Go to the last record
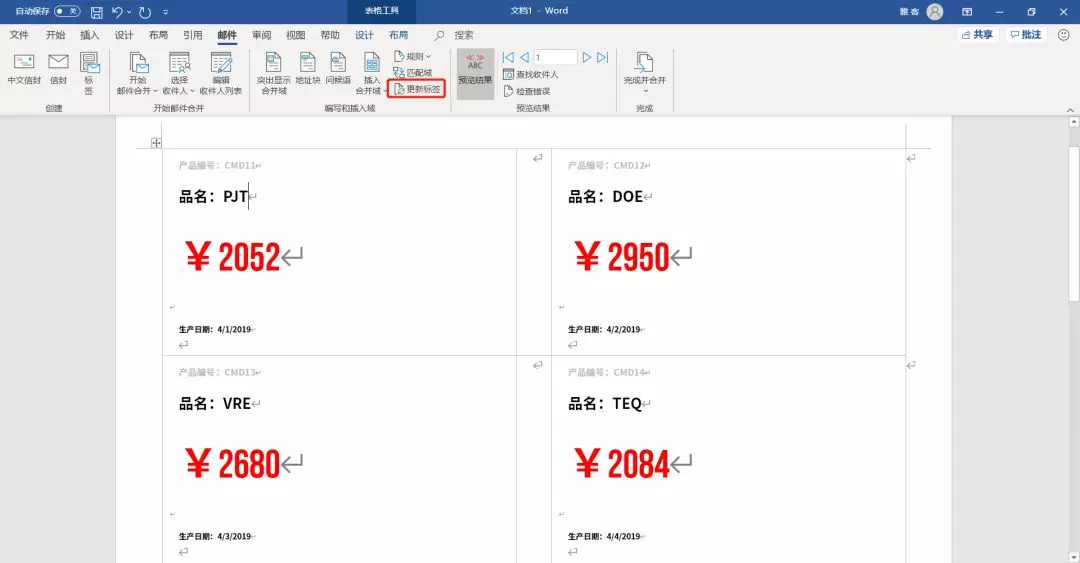This screenshot has height=563, width=1080. [x=603, y=57]
